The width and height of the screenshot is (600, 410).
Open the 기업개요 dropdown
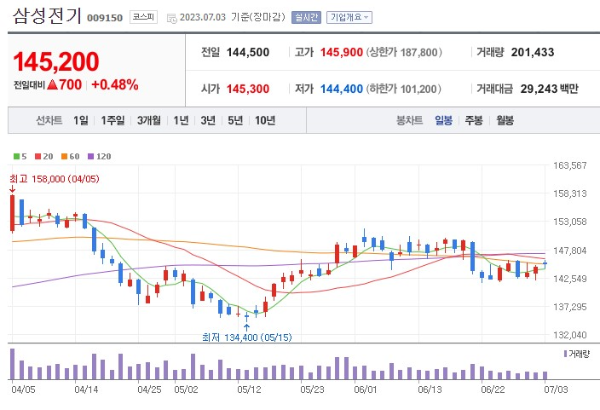[x=349, y=17]
